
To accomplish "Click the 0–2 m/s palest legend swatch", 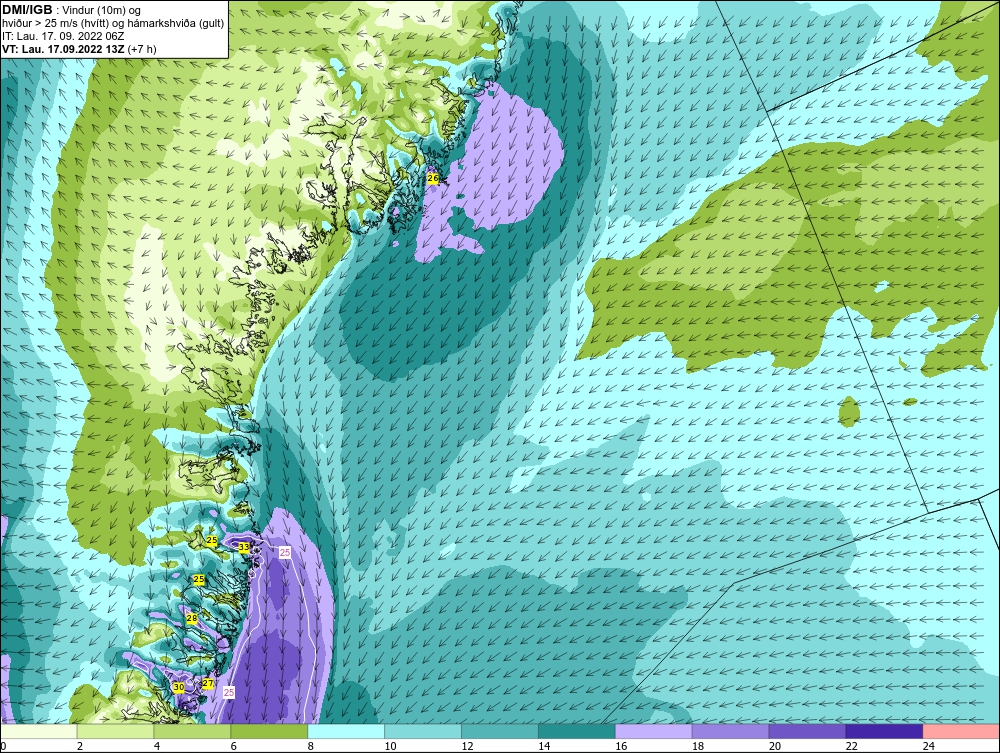I will tap(39, 731).
